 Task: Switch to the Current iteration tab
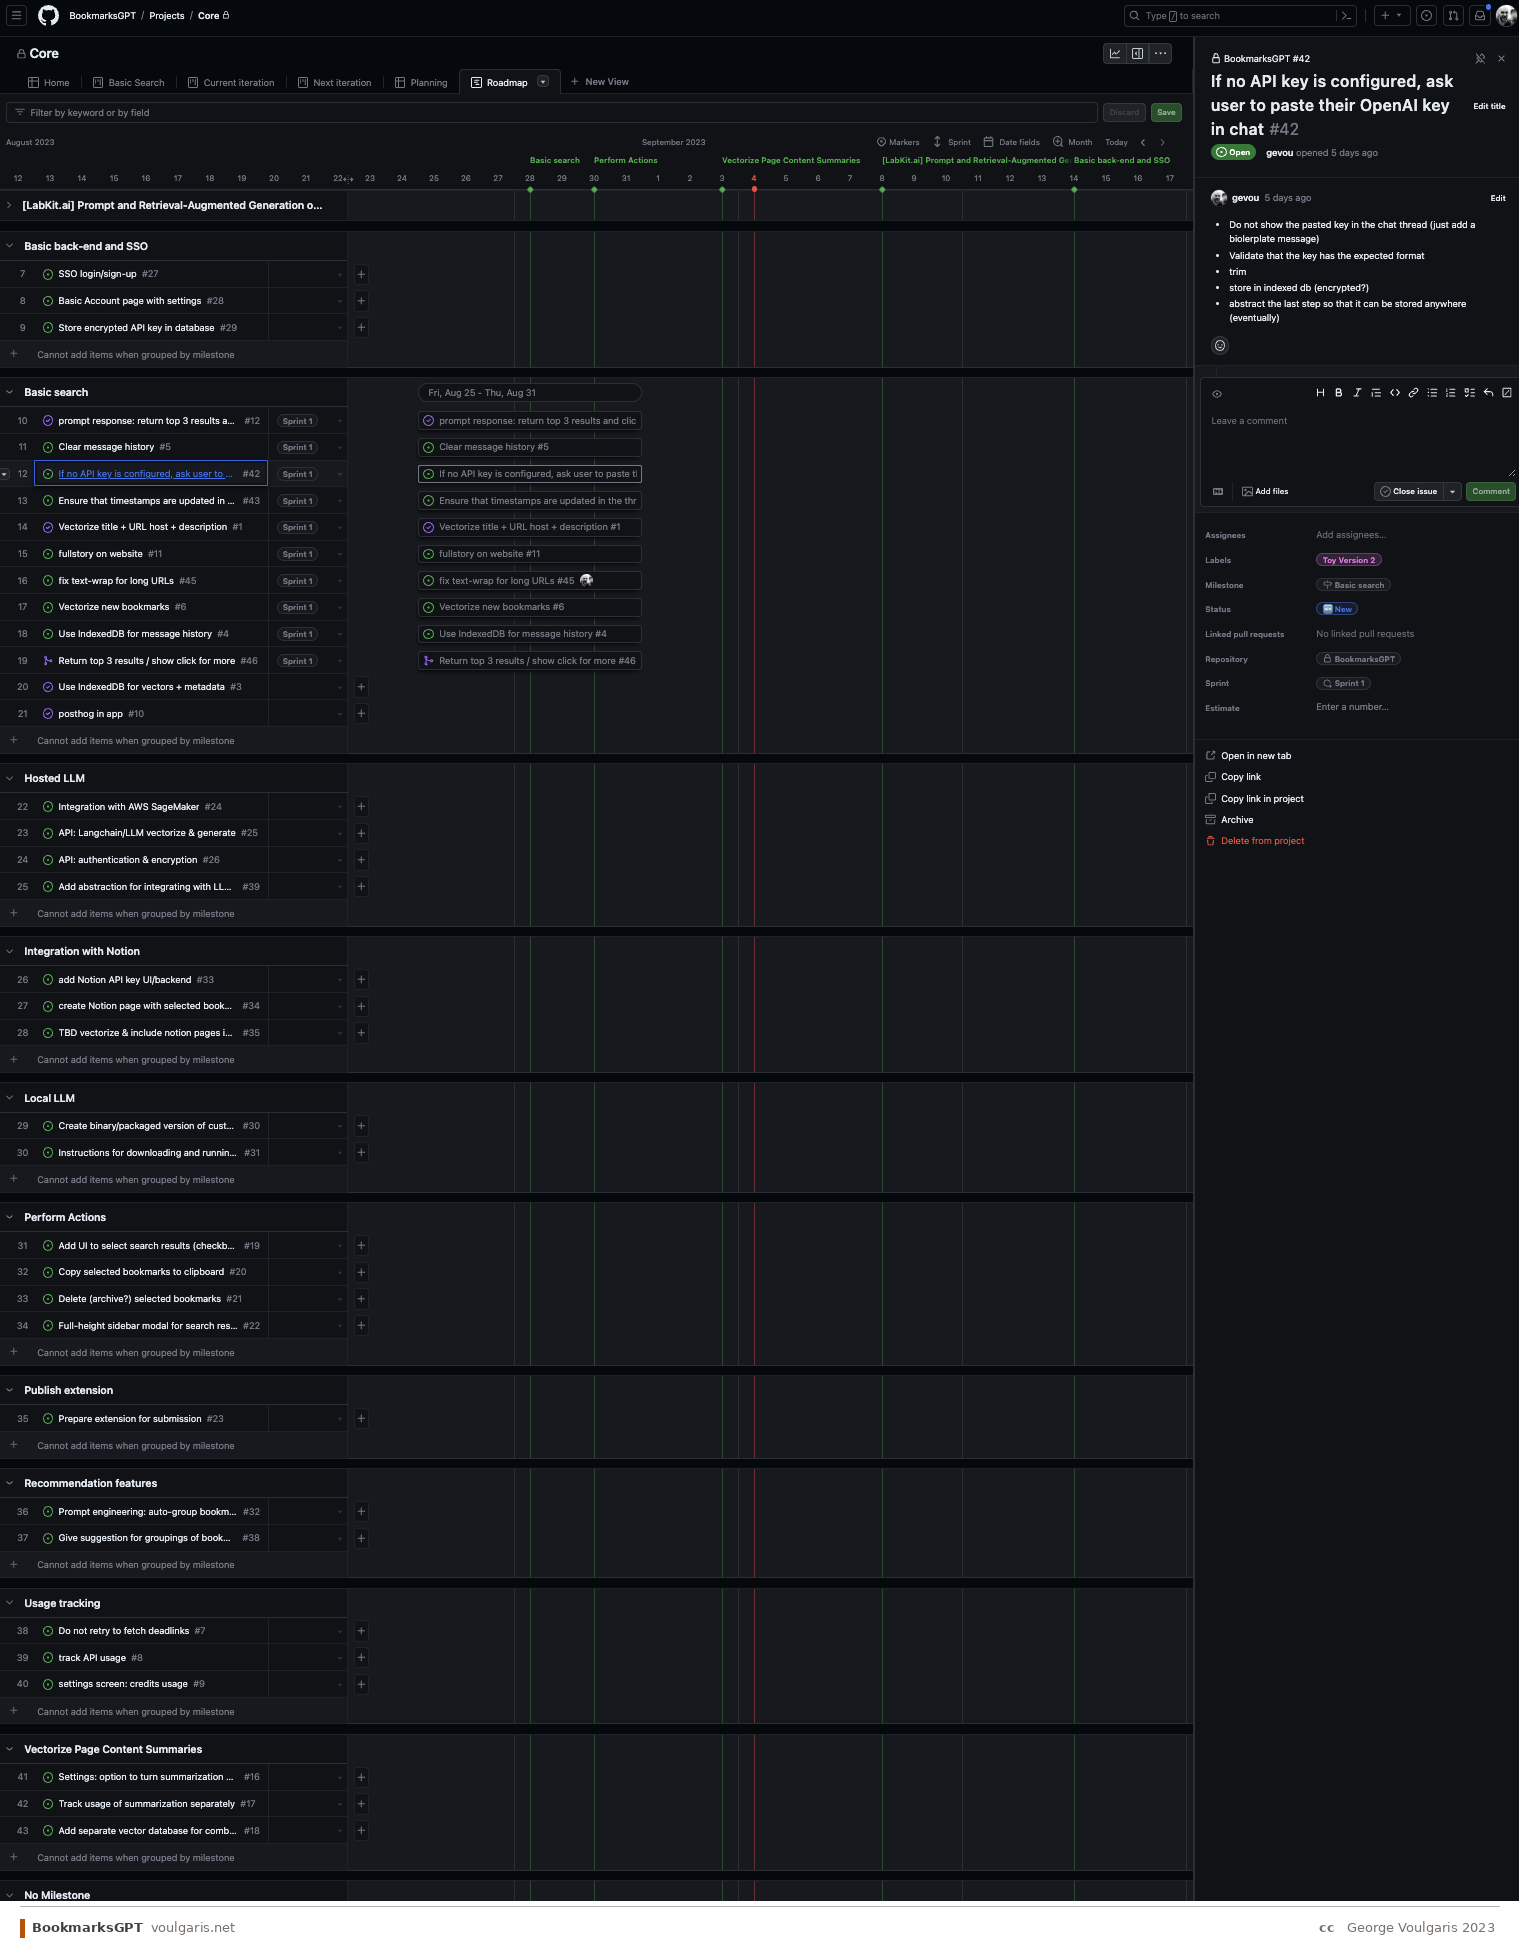click(x=231, y=83)
